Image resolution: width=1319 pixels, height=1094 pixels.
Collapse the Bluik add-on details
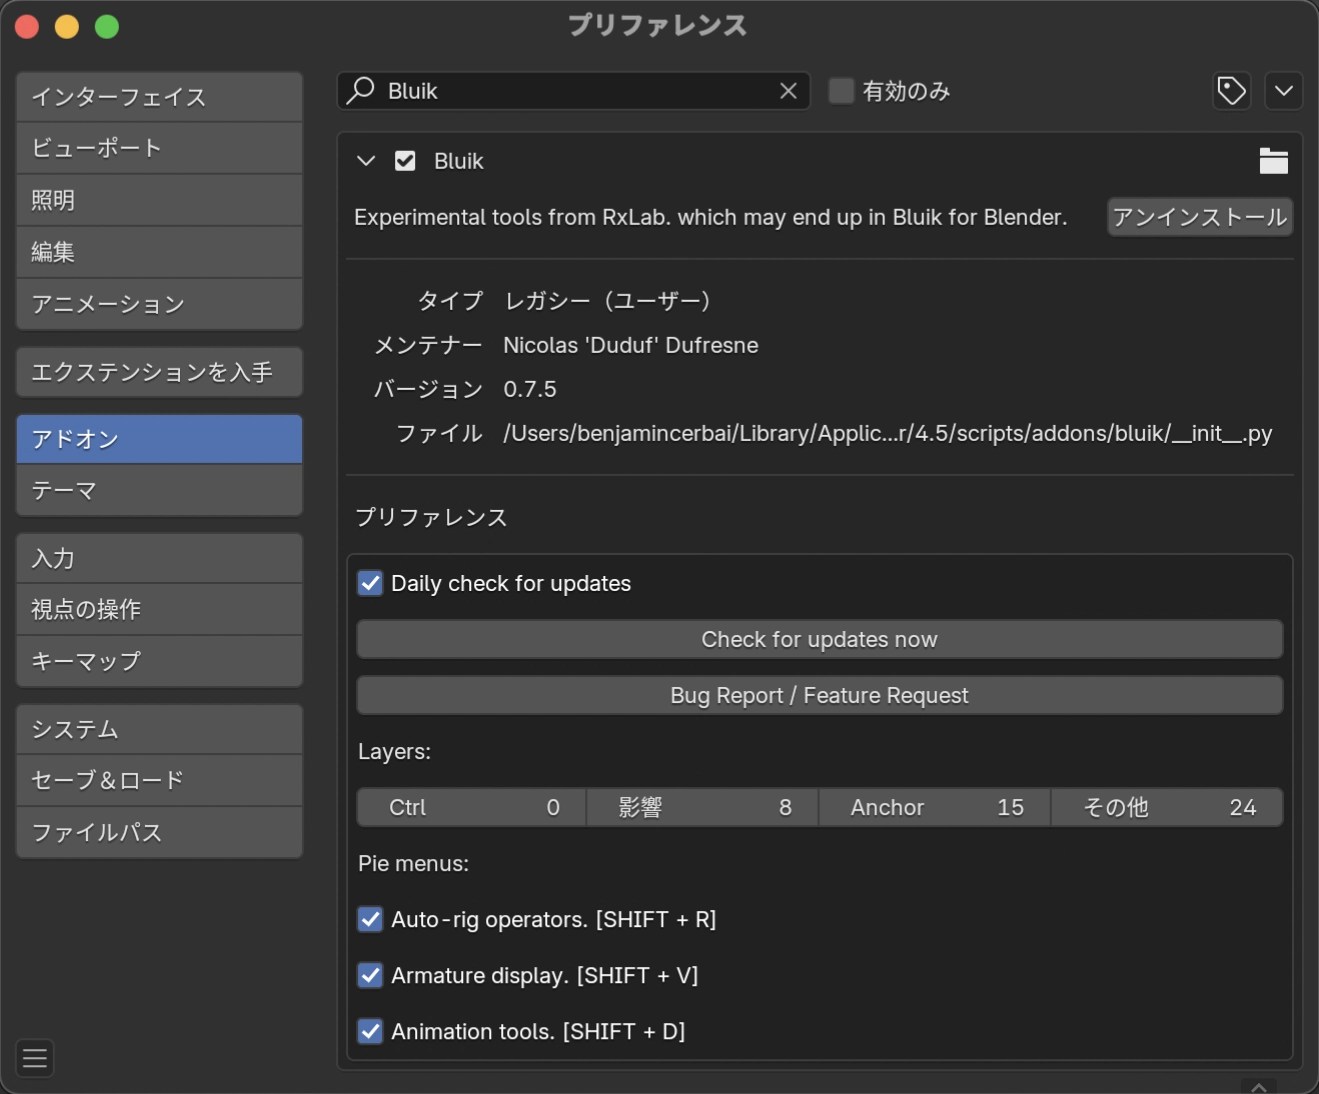pyautogui.click(x=366, y=161)
